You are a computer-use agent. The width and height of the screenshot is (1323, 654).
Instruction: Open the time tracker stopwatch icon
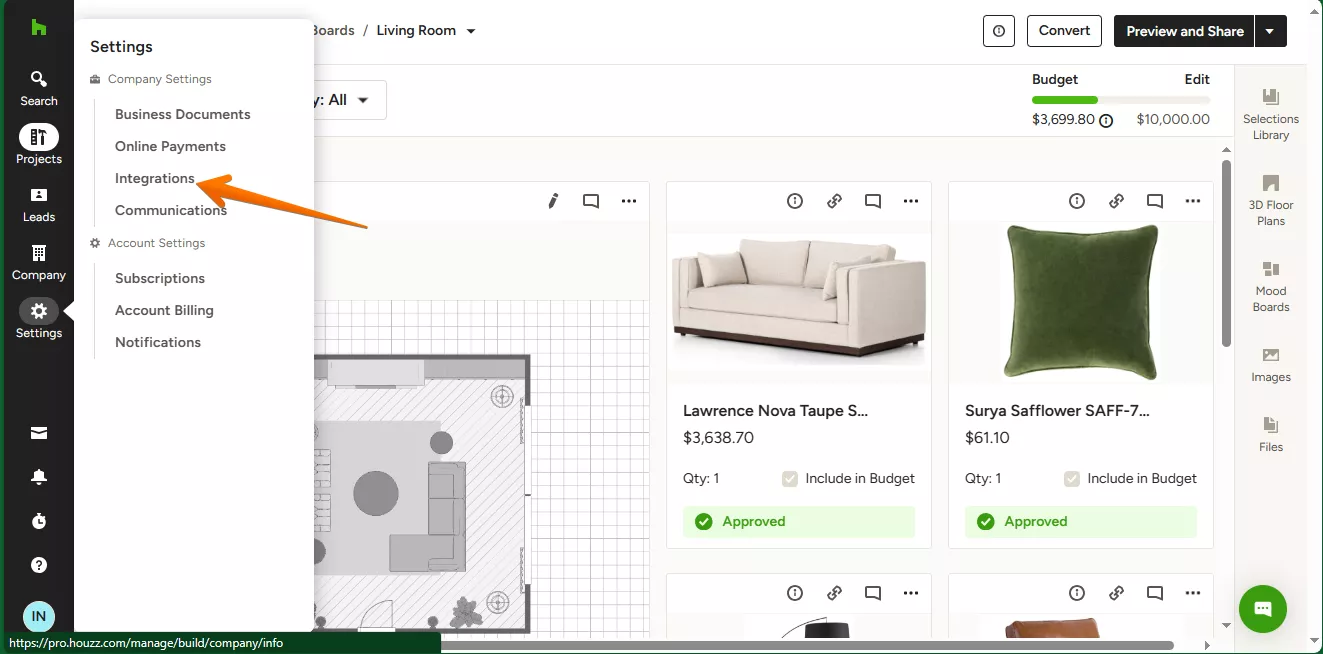click(x=39, y=521)
